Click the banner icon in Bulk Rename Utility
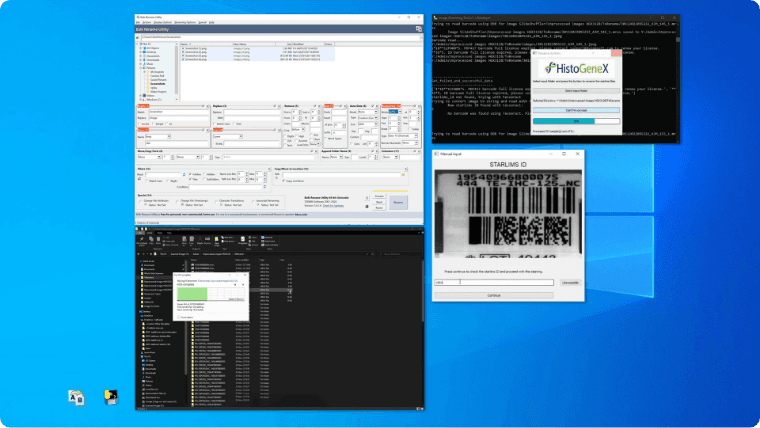Image resolution: width=760 pixels, height=428 pixels. pyautogui.click(x=419, y=29)
